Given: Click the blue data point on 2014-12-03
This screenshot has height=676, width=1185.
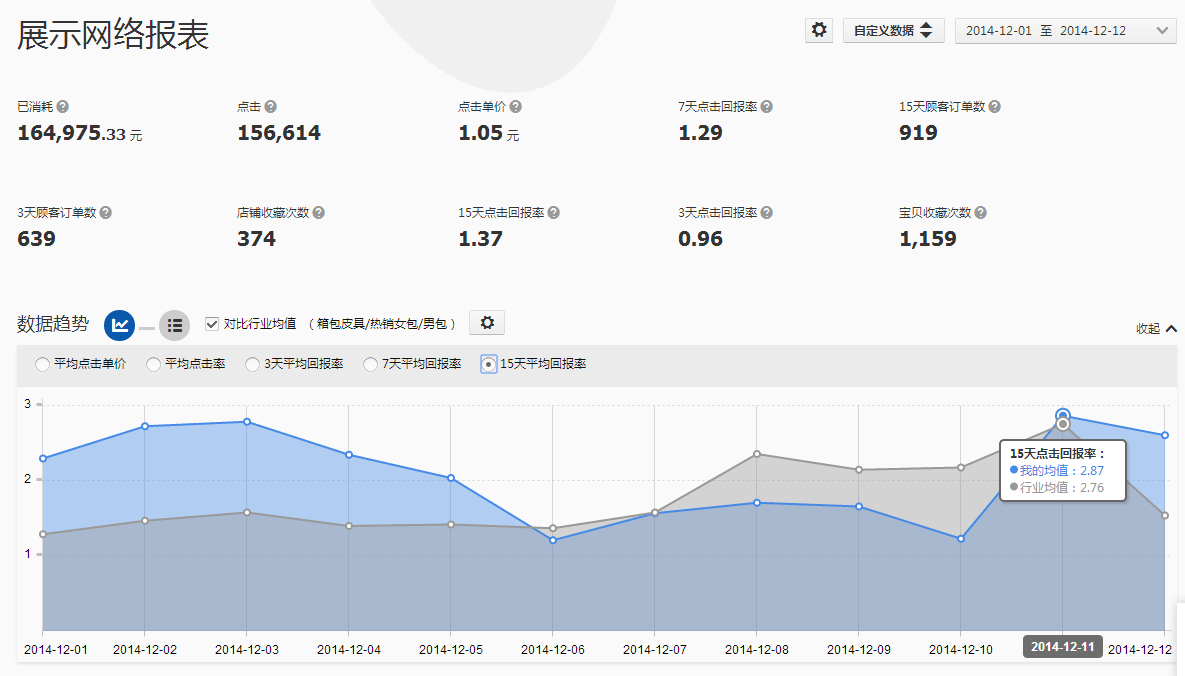Looking at the screenshot, I should coord(247,422).
